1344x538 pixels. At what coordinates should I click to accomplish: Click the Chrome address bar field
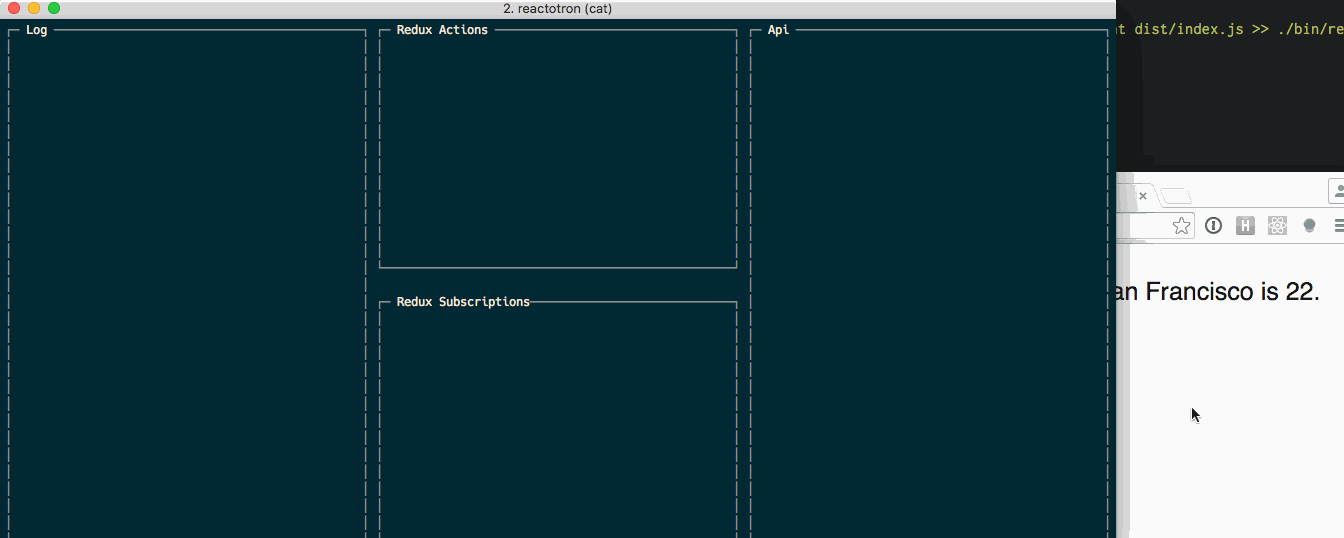coord(1156,227)
